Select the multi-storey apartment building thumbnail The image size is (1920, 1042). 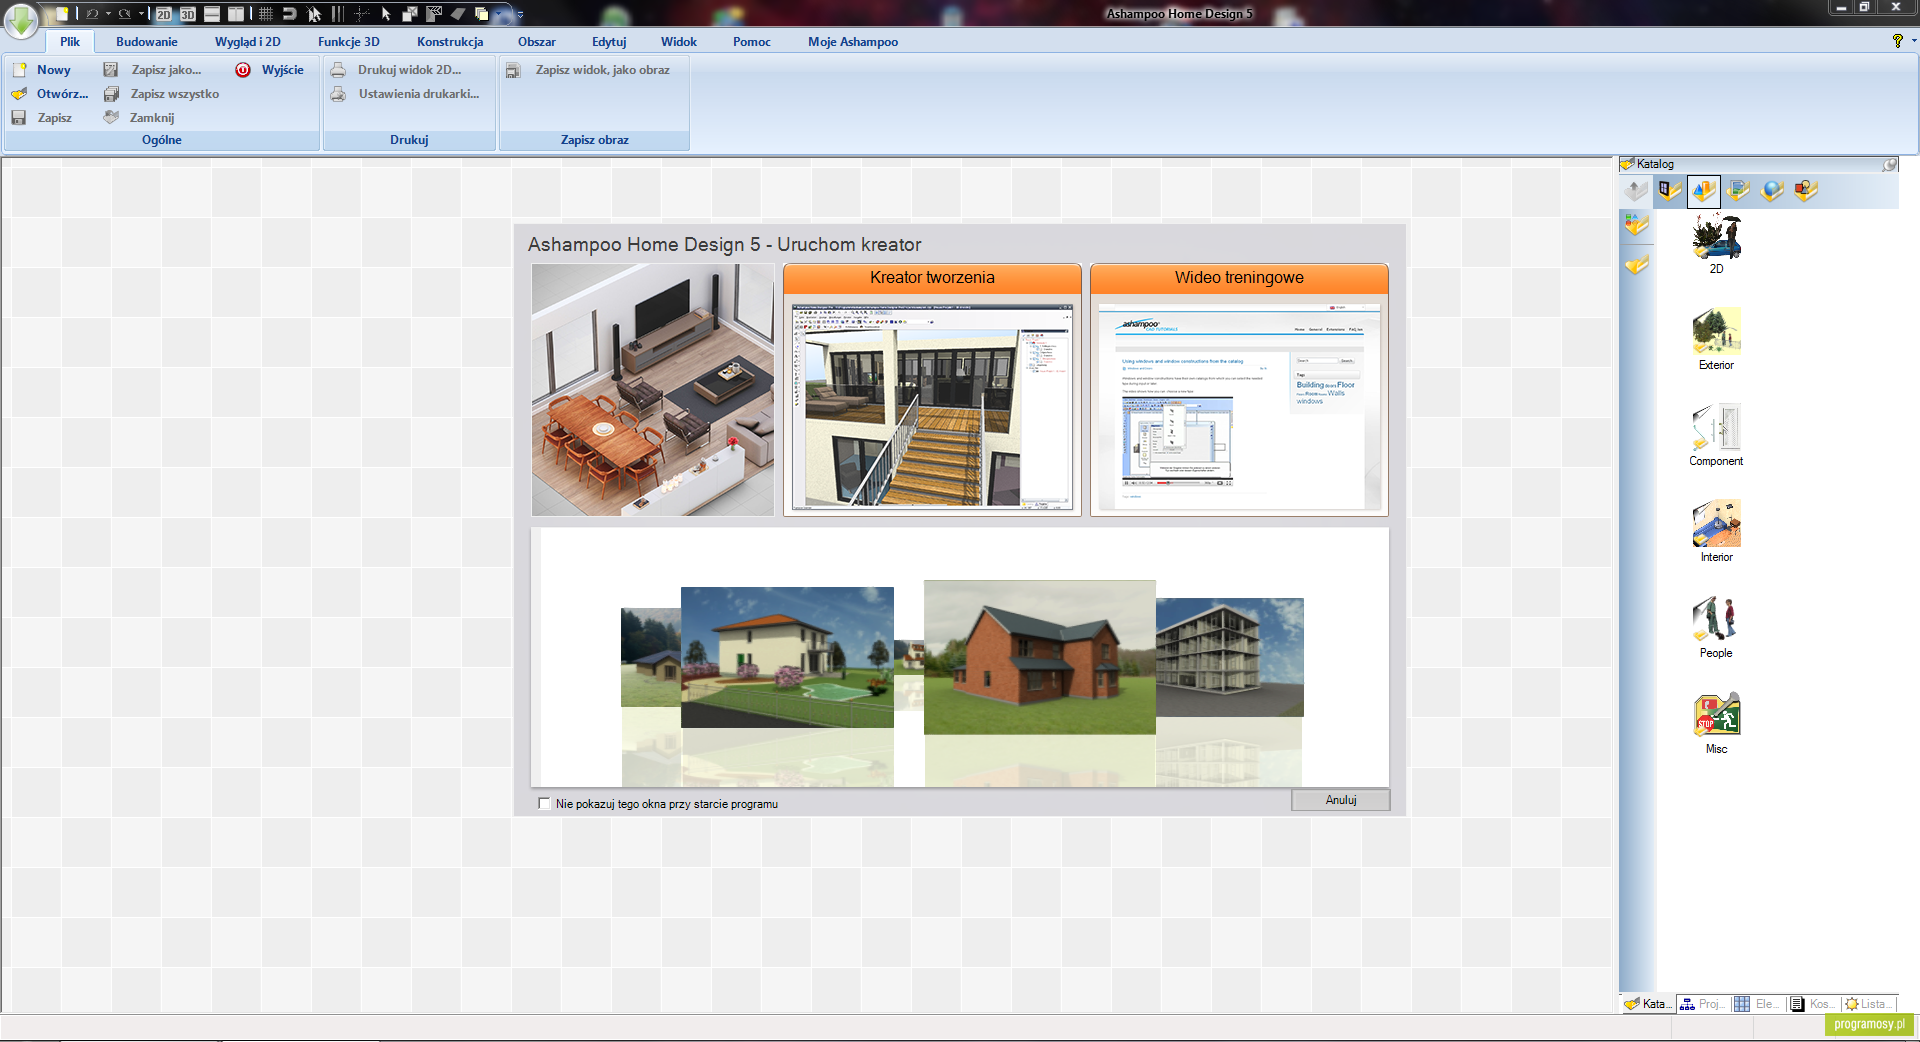click(x=1230, y=657)
